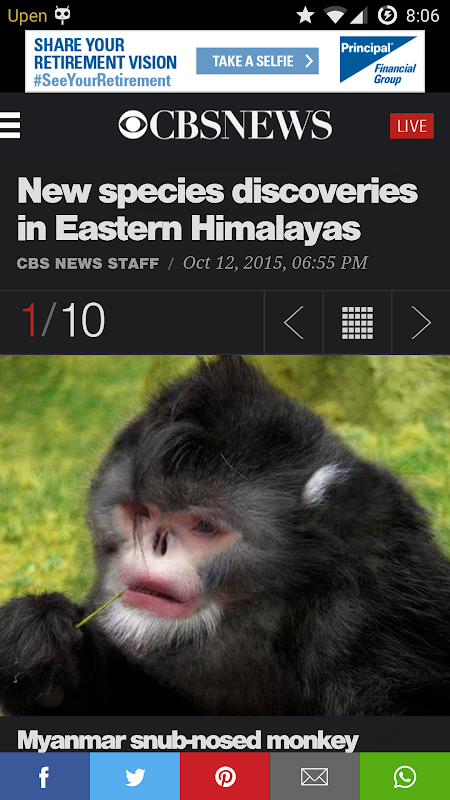Open the gallery grid thumbnail view
Screen dimensions: 450x800
(357, 322)
